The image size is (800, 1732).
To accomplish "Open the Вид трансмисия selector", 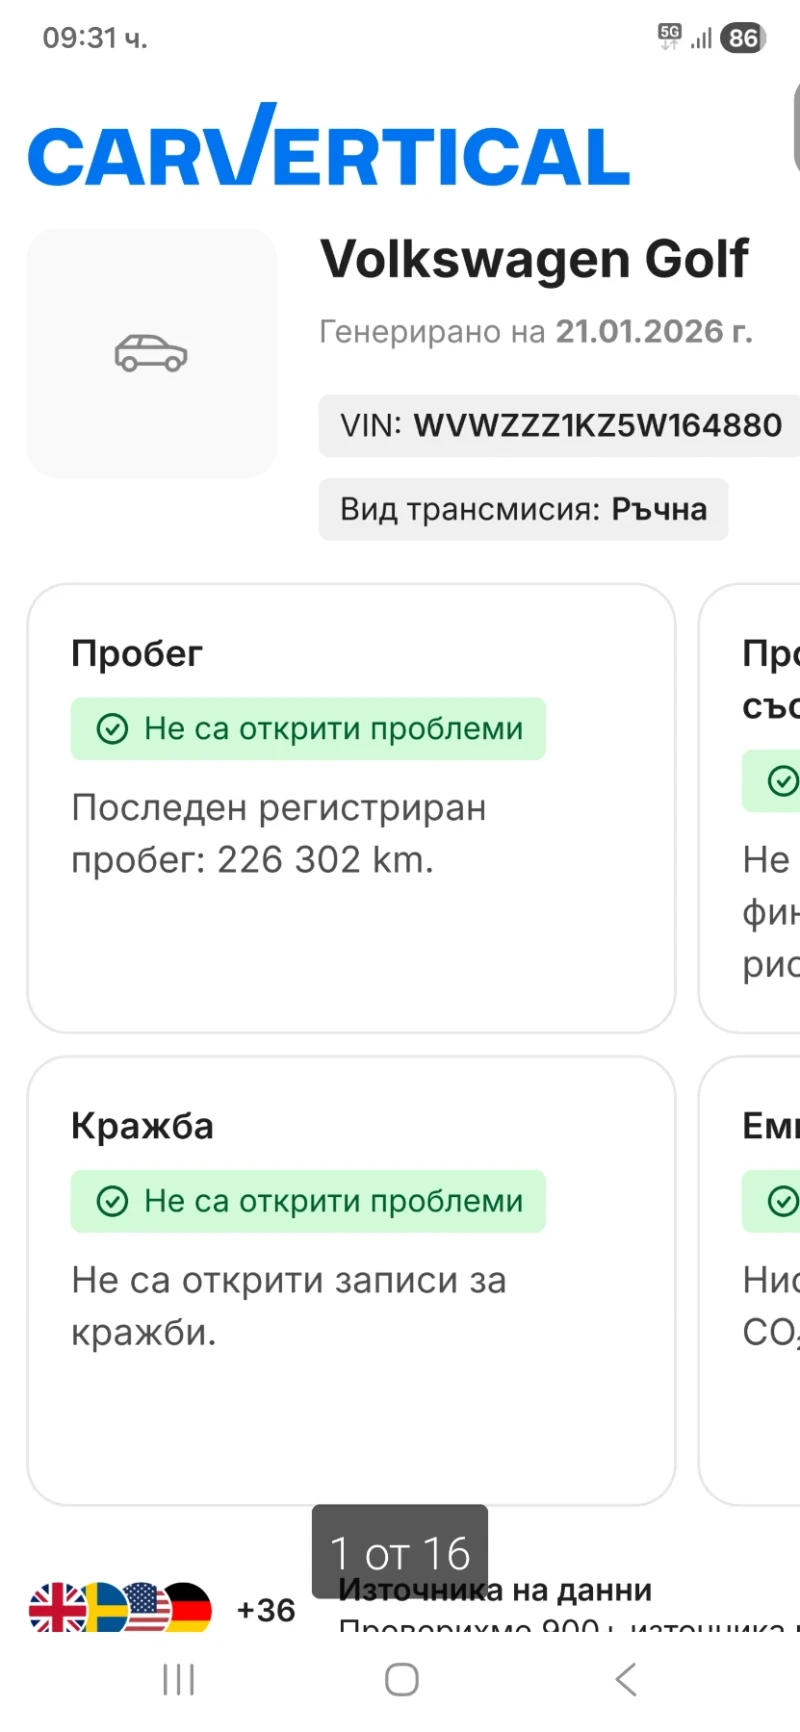I will point(523,509).
